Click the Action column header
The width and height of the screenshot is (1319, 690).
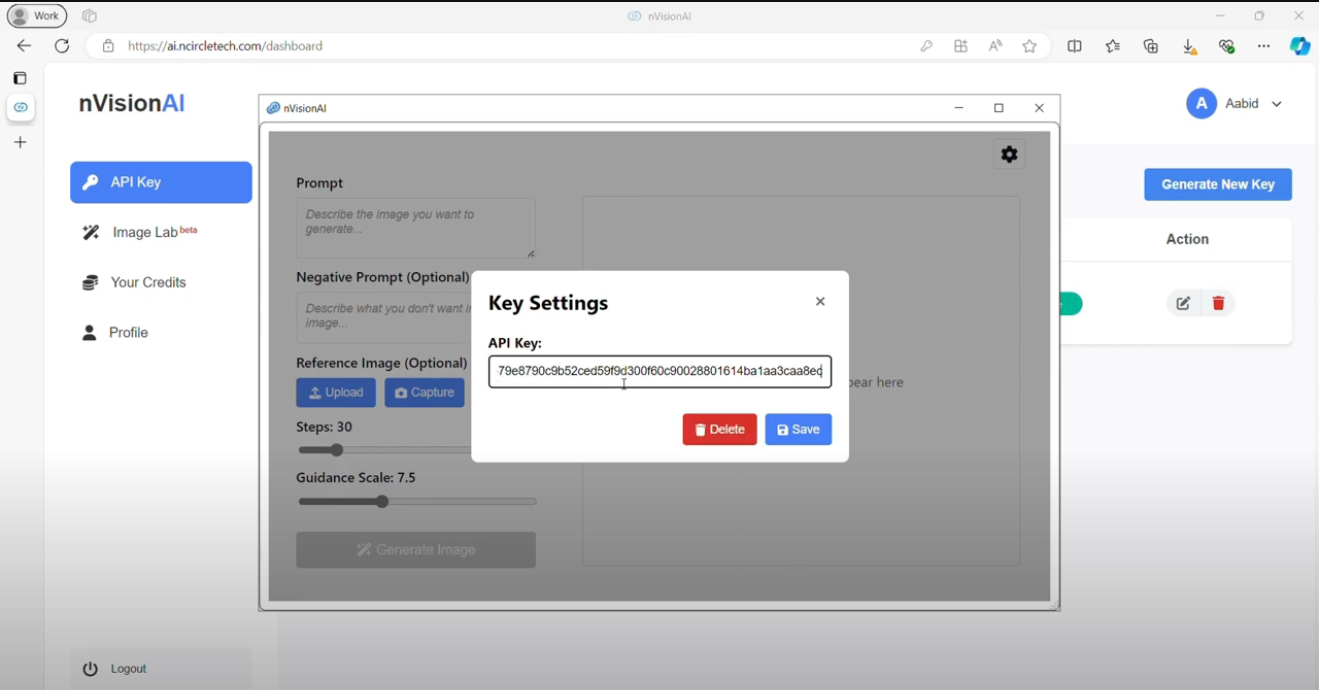[x=1187, y=239]
